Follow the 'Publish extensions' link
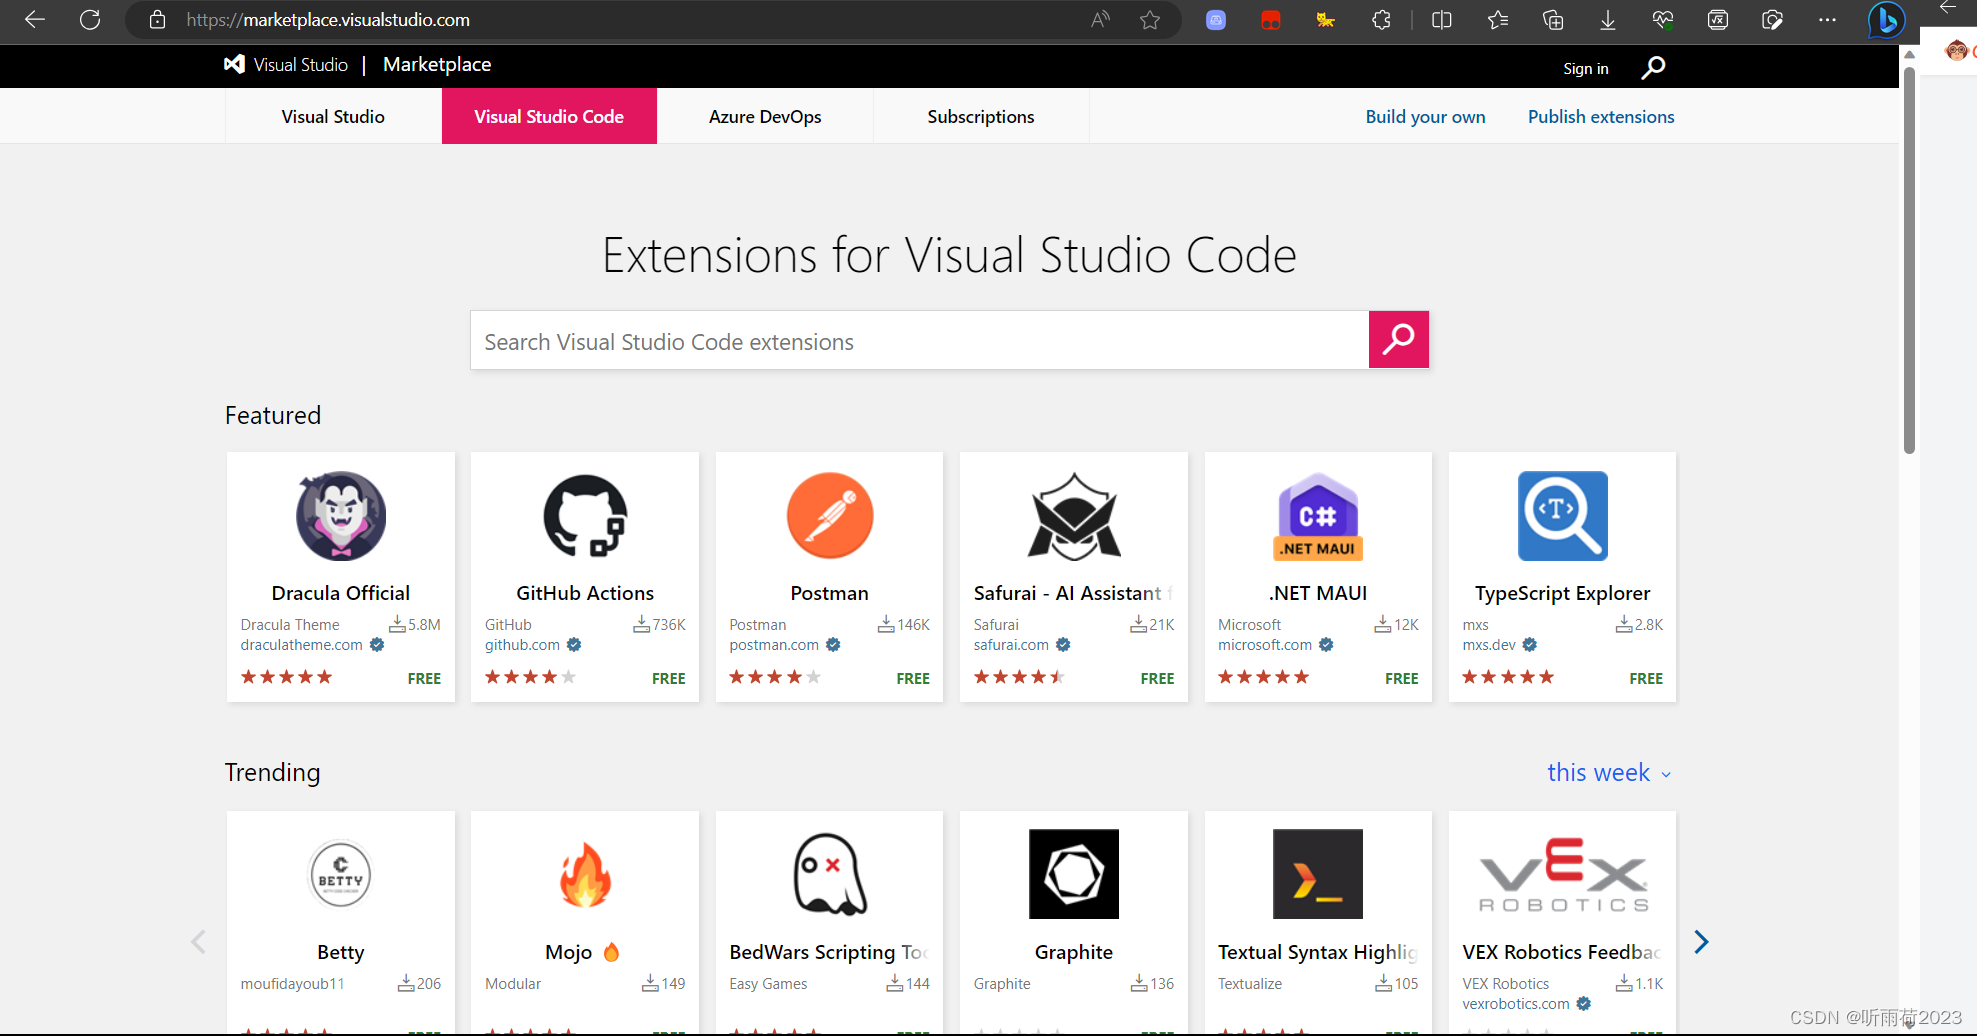The width and height of the screenshot is (1977, 1036). pos(1601,117)
